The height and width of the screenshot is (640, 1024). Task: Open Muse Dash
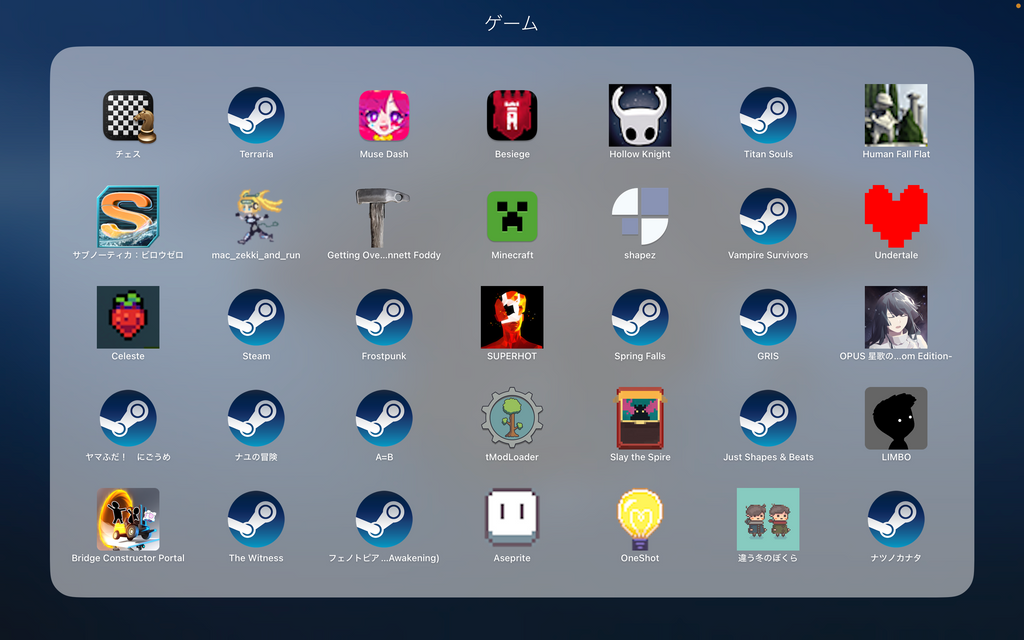[384, 115]
